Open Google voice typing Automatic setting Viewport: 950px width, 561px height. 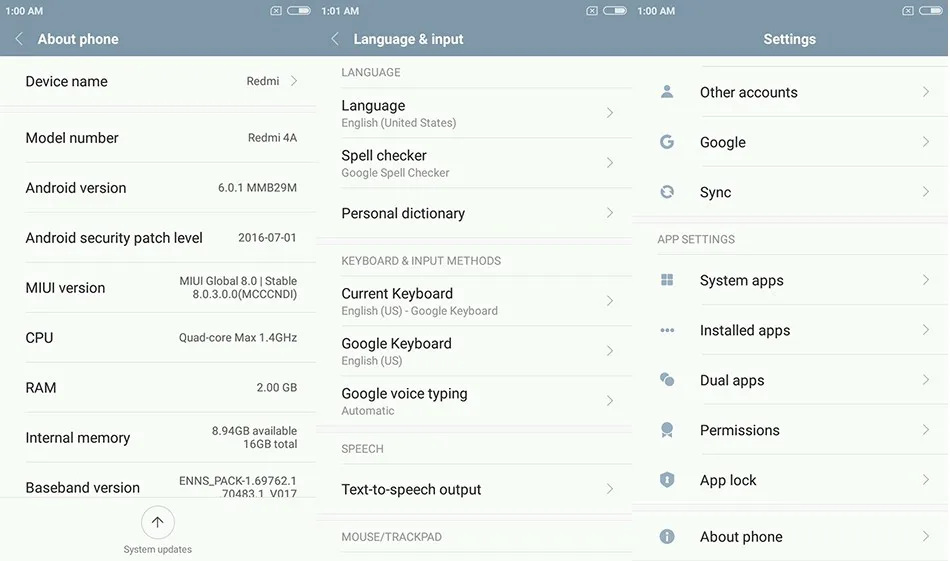(x=474, y=400)
